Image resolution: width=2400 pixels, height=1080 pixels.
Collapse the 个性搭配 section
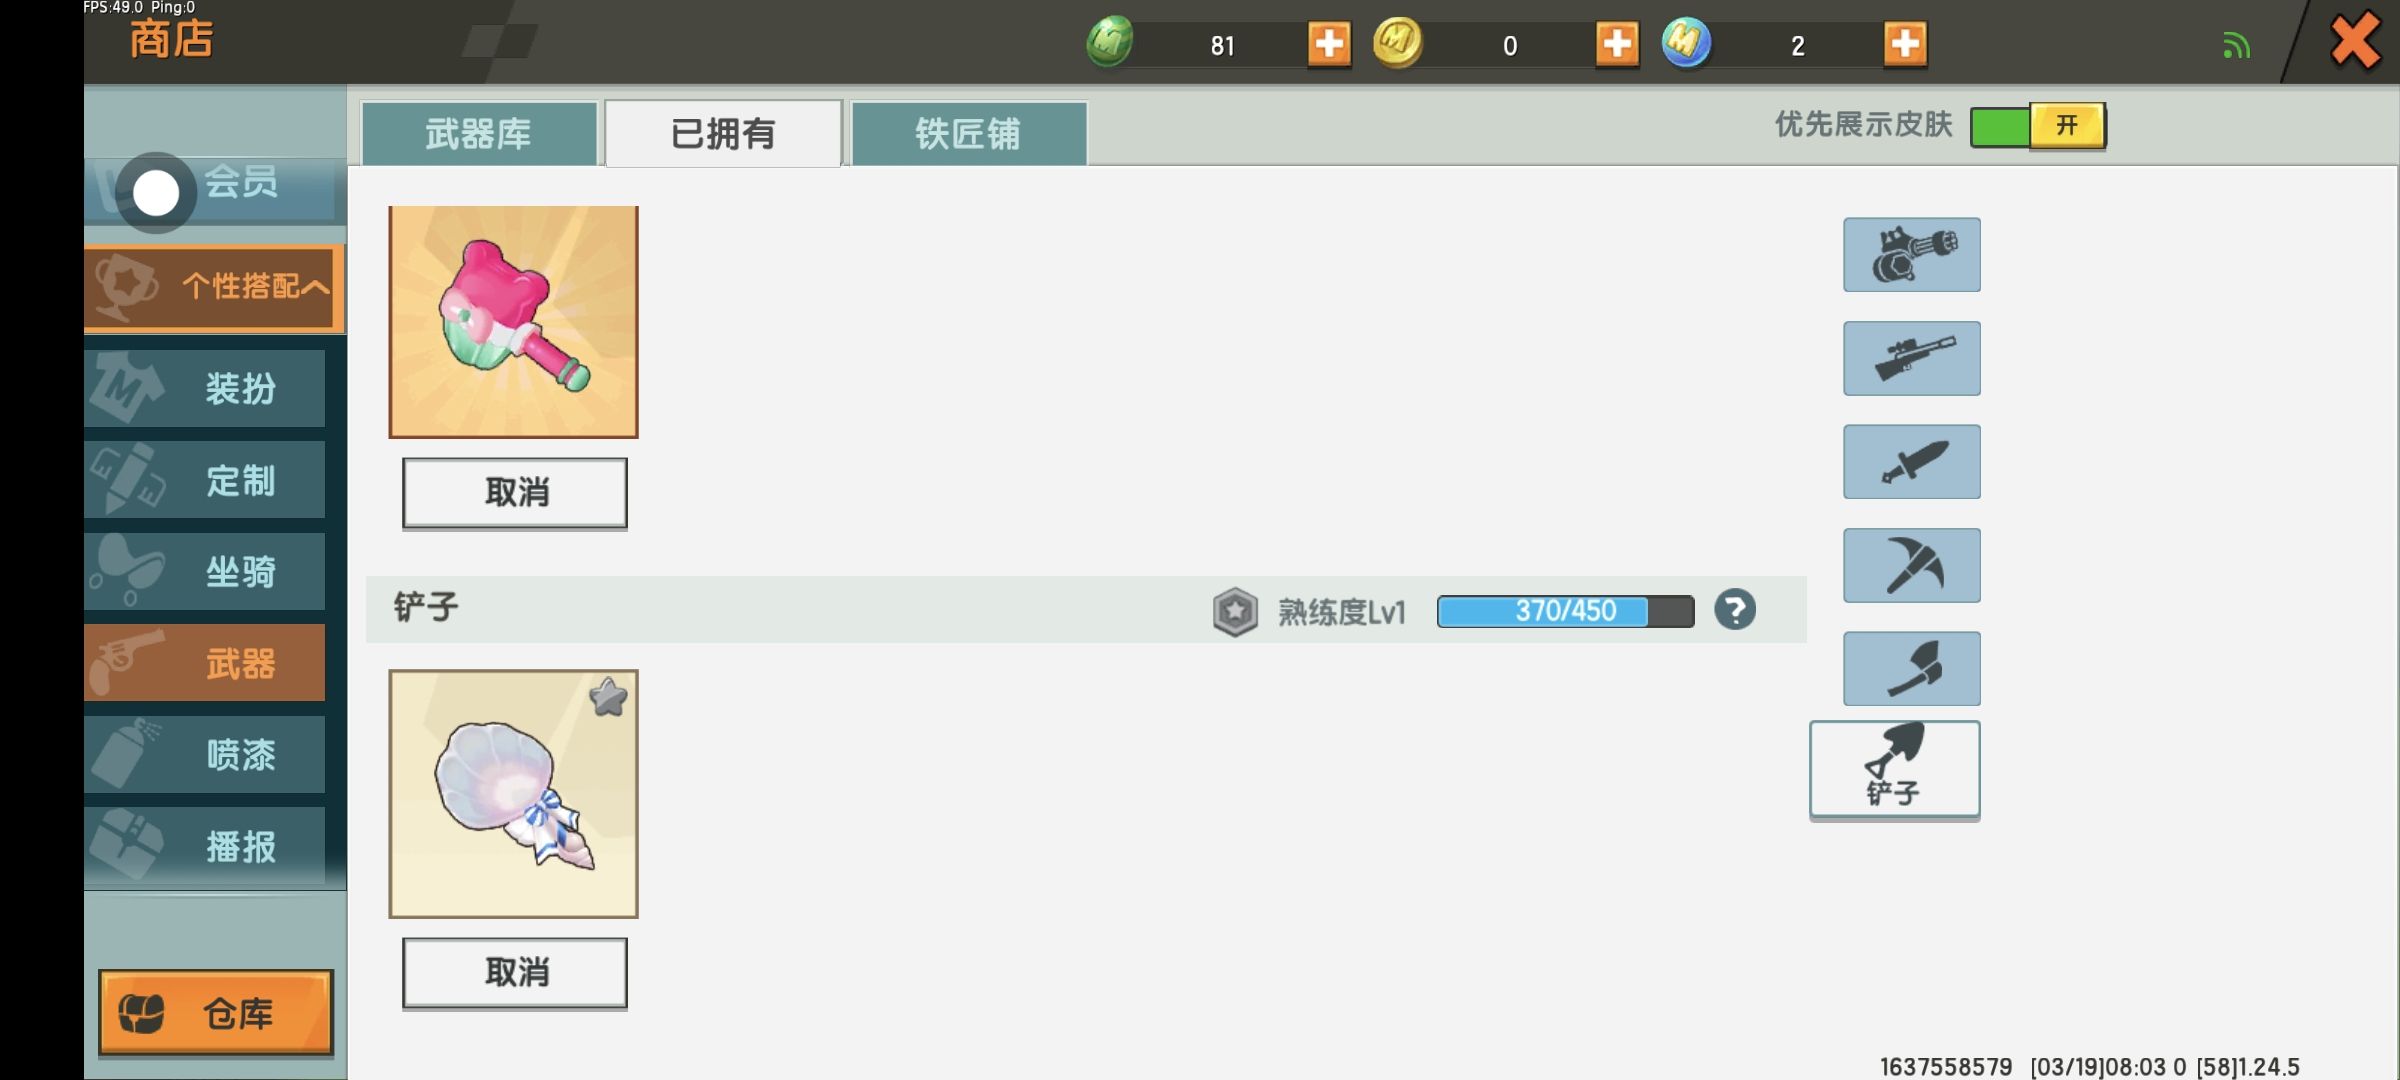215,287
